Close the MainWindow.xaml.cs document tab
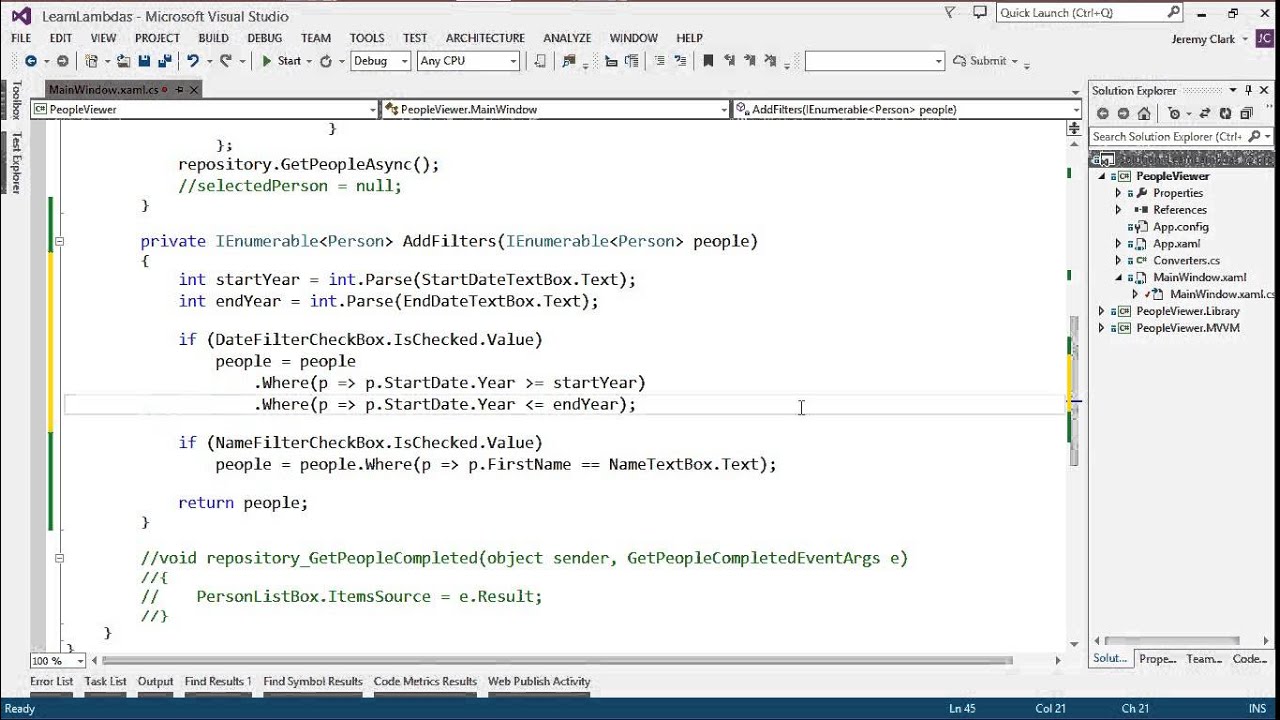 tap(194, 90)
